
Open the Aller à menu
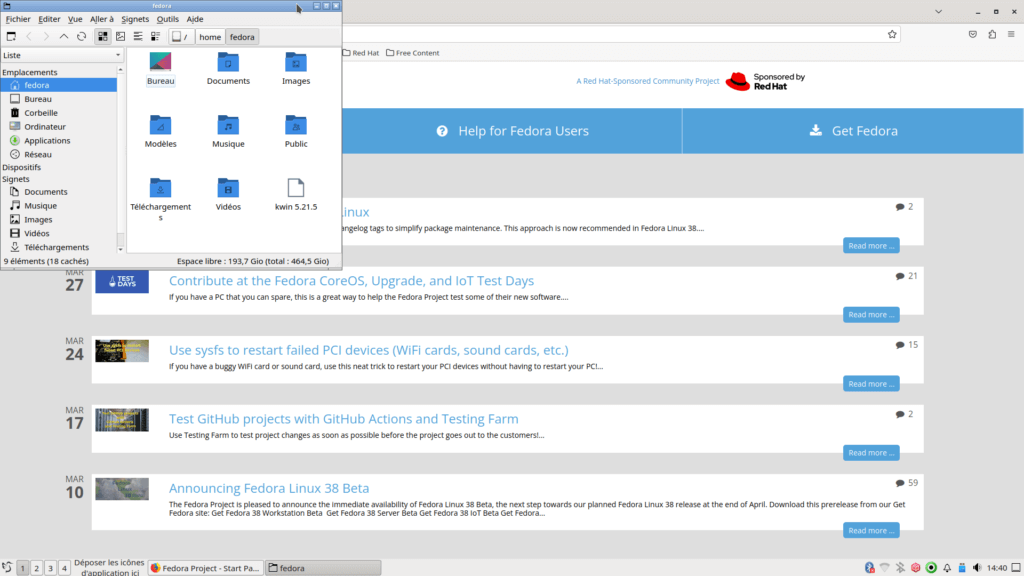tap(101, 19)
